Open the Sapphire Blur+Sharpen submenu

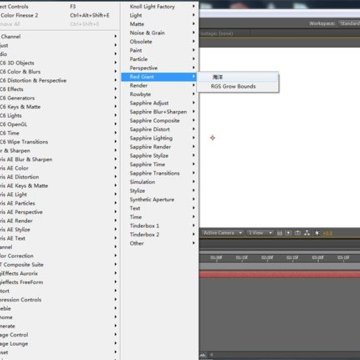pos(160,112)
